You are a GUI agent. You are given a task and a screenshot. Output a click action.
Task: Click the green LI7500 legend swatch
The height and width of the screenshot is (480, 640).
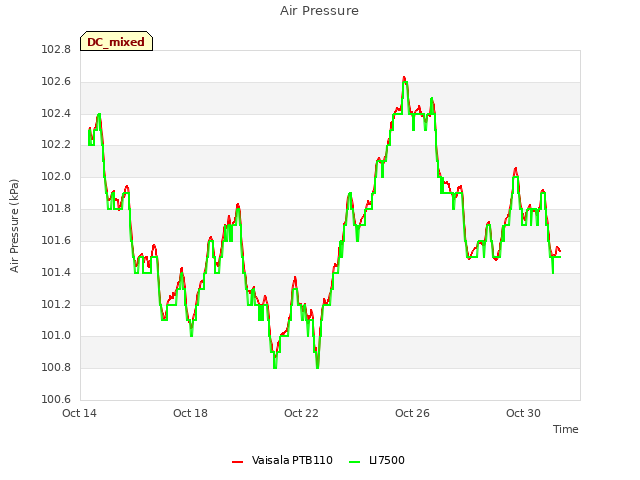355,462
